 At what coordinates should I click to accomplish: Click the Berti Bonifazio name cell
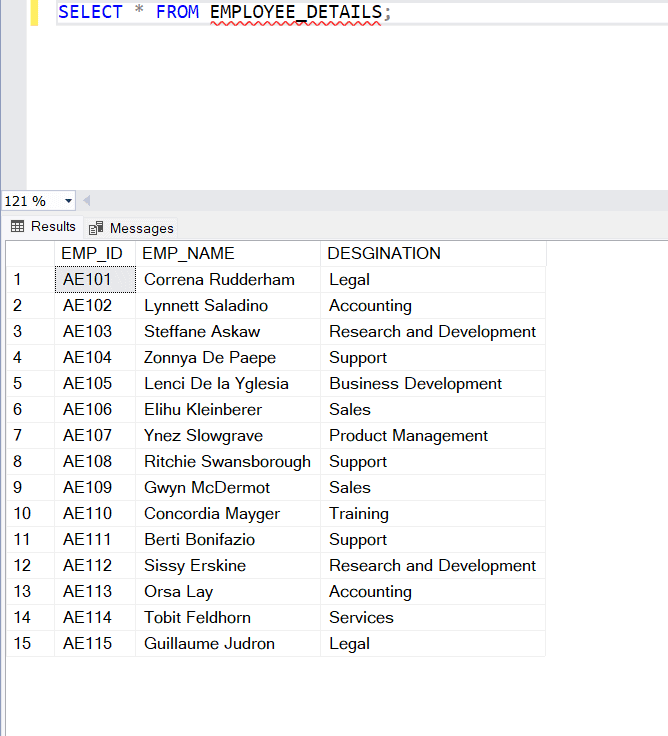pyautogui.click(x=228, y=539)
